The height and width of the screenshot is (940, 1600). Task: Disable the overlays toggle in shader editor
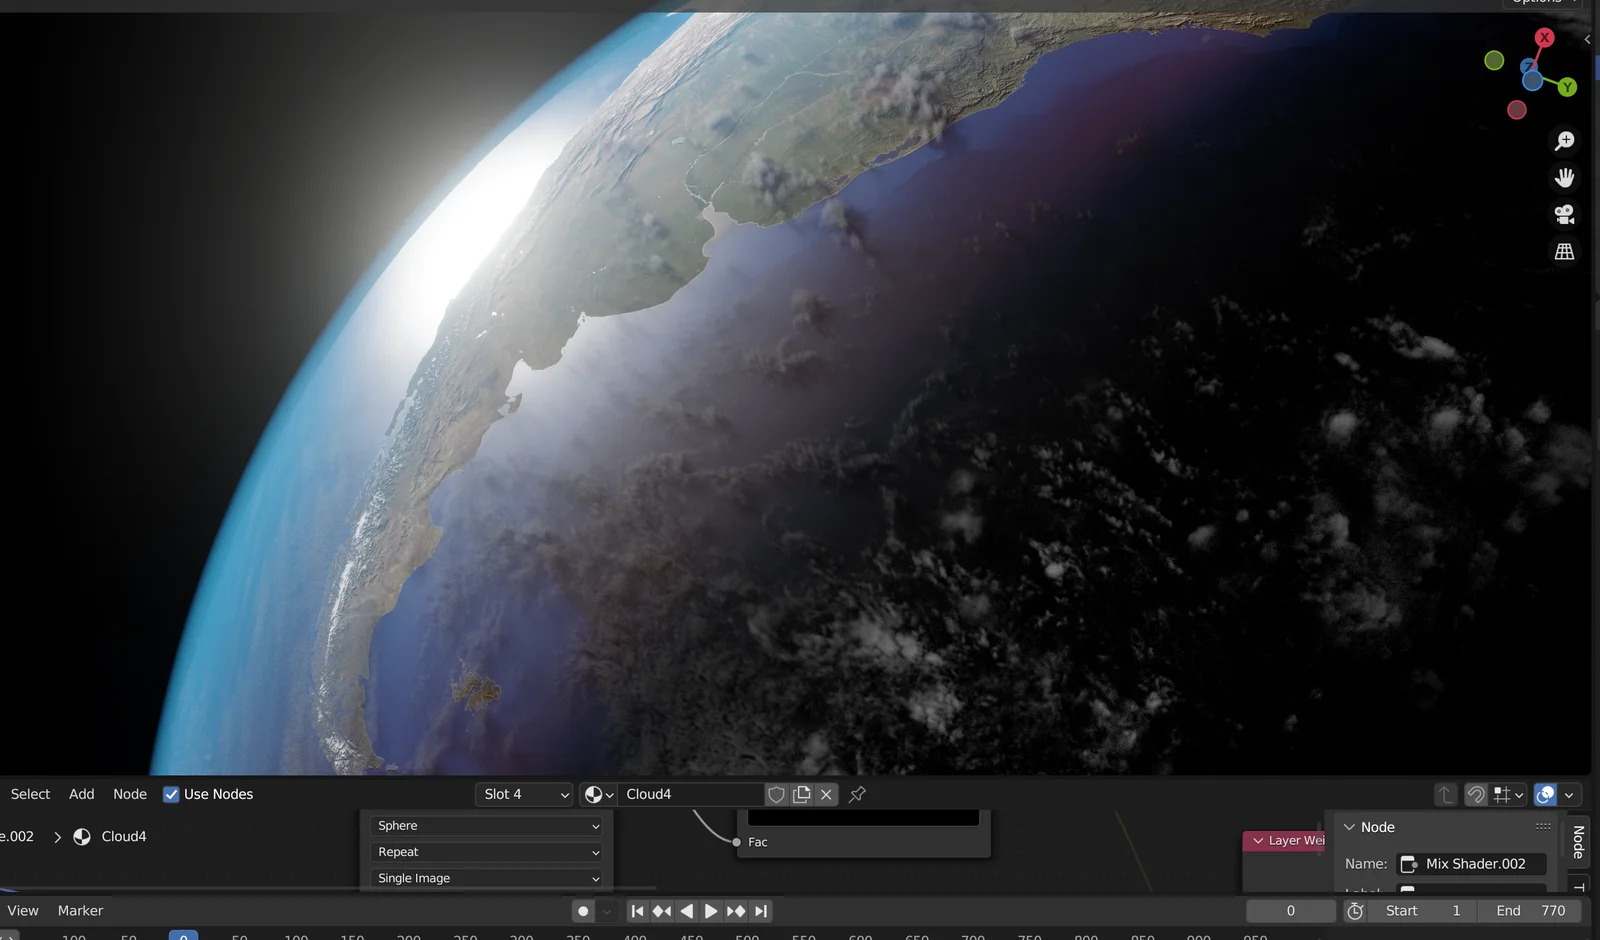[x=1545, y=794]
